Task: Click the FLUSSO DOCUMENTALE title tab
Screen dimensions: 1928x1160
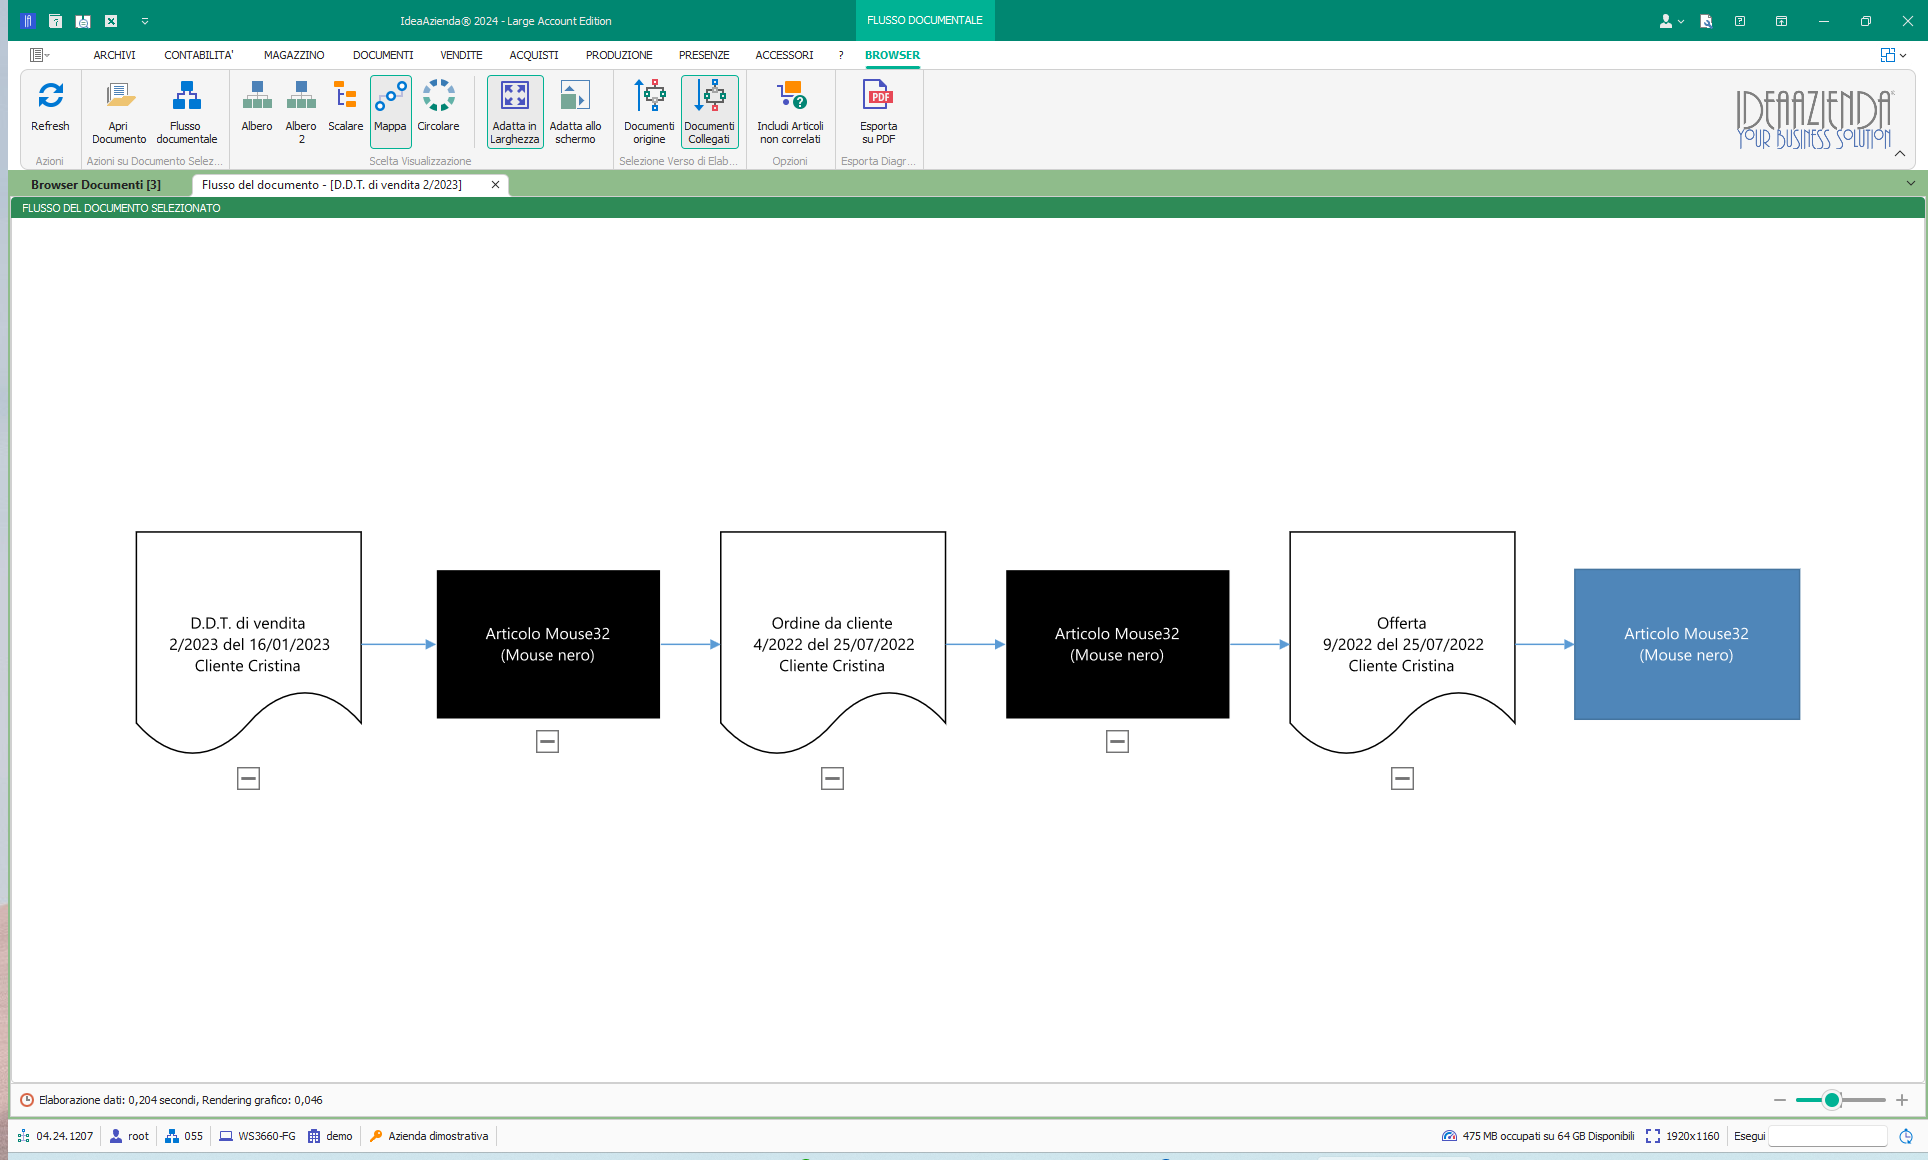Action: (x=925, y=20)
